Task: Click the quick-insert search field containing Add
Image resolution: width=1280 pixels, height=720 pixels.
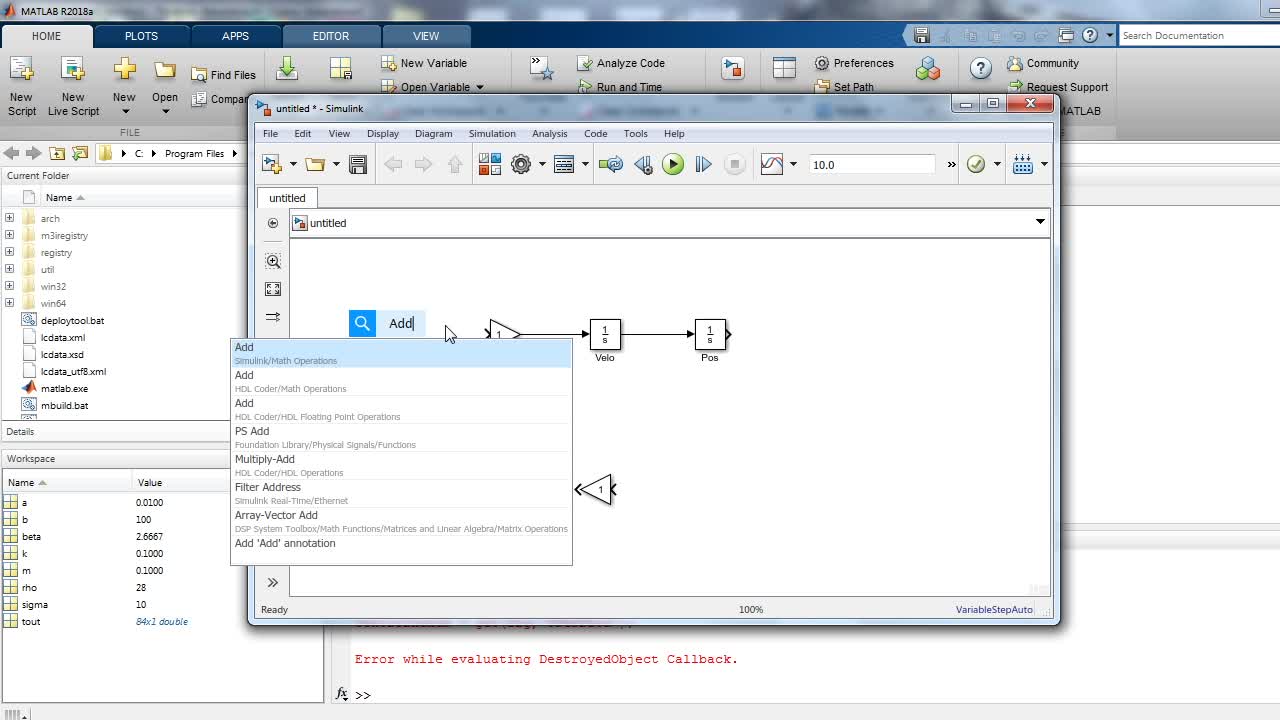Action: pyautogui.click(x=401, y=323)
